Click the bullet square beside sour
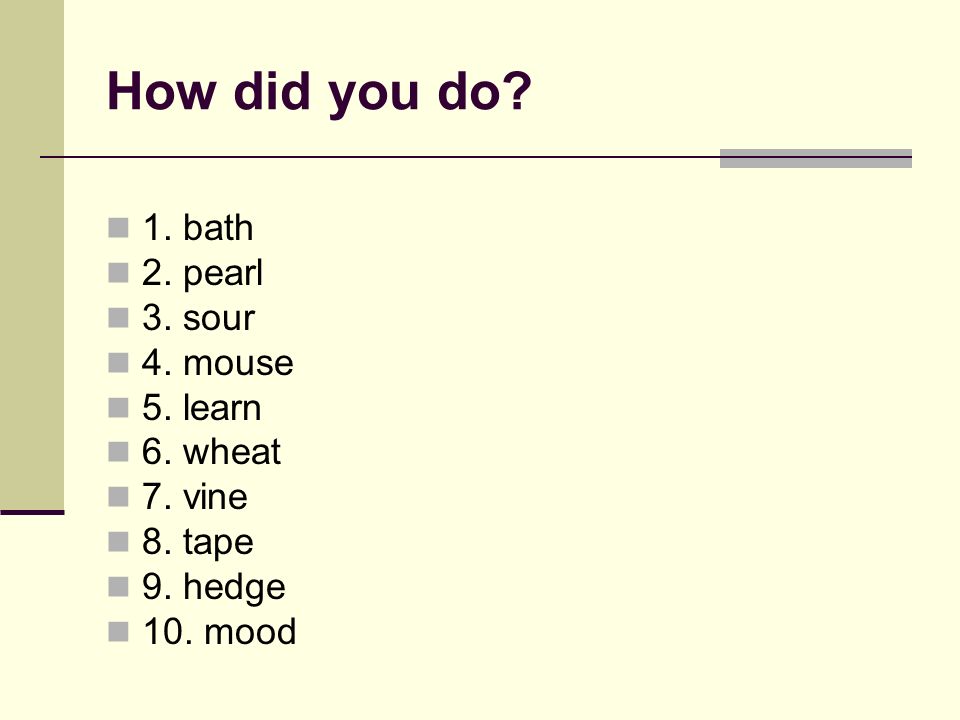 [x=118, y=318]
